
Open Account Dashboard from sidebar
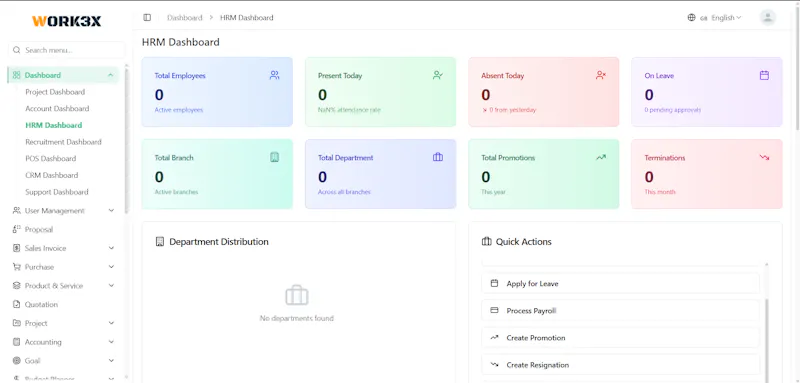click(x=57, y=109)
